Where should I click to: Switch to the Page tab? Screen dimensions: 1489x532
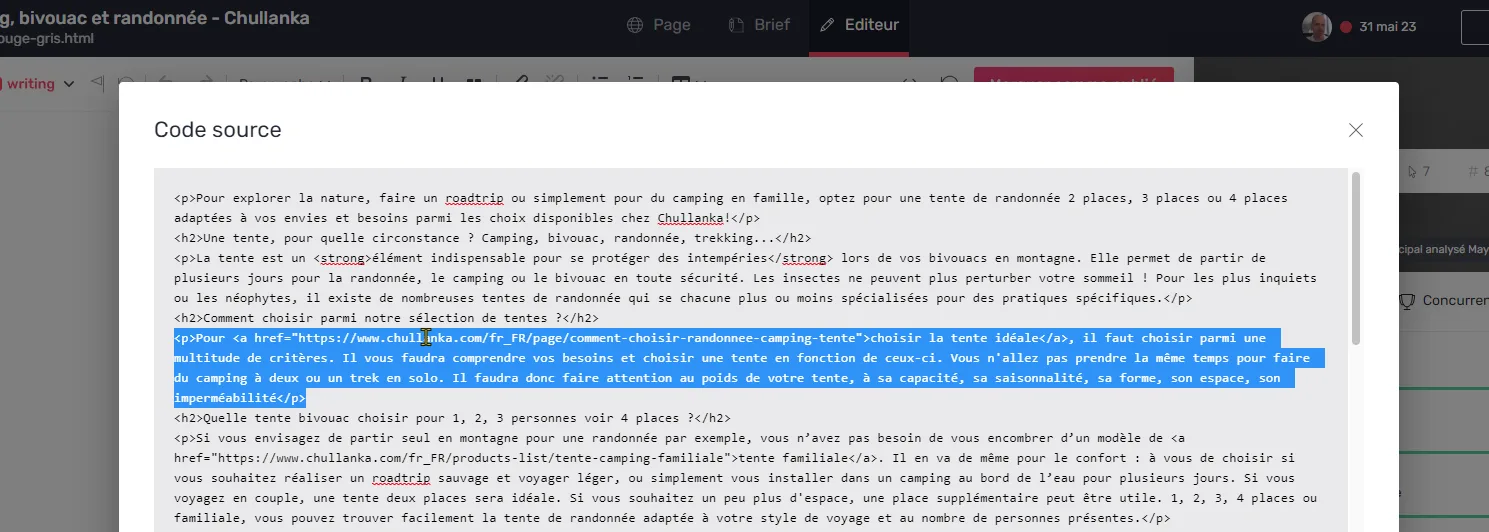(658, 25)
